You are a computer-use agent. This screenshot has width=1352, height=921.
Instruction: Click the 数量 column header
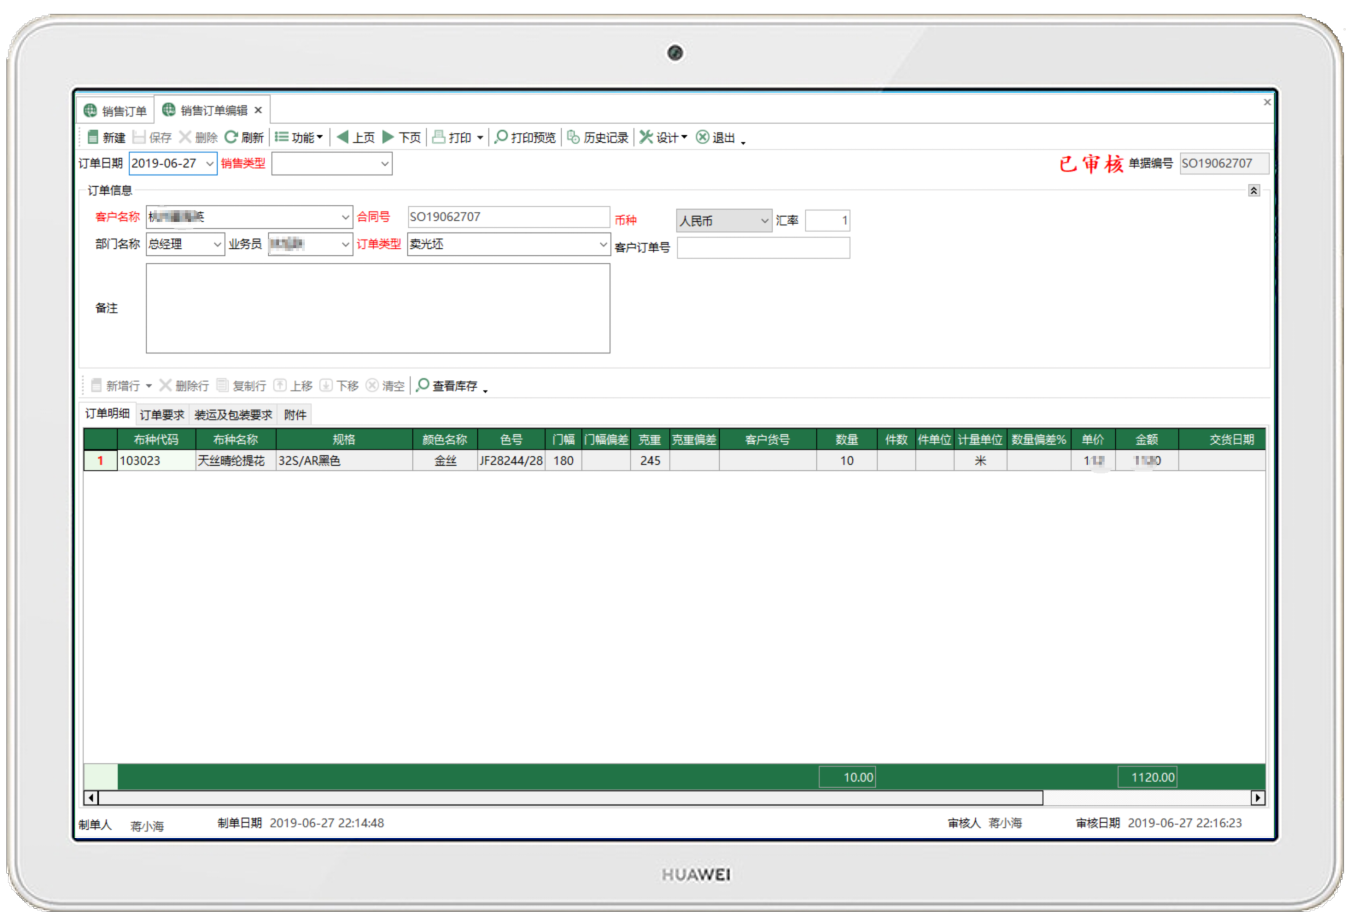click(x=847, y=439)
